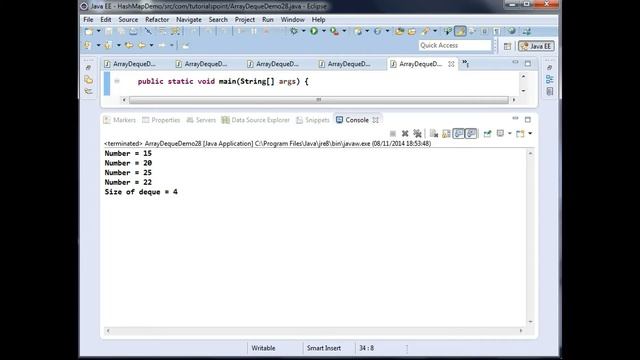The image size is (640, 360).
Task: Click the Debug bug icon
Action: (x=294, y=31)
